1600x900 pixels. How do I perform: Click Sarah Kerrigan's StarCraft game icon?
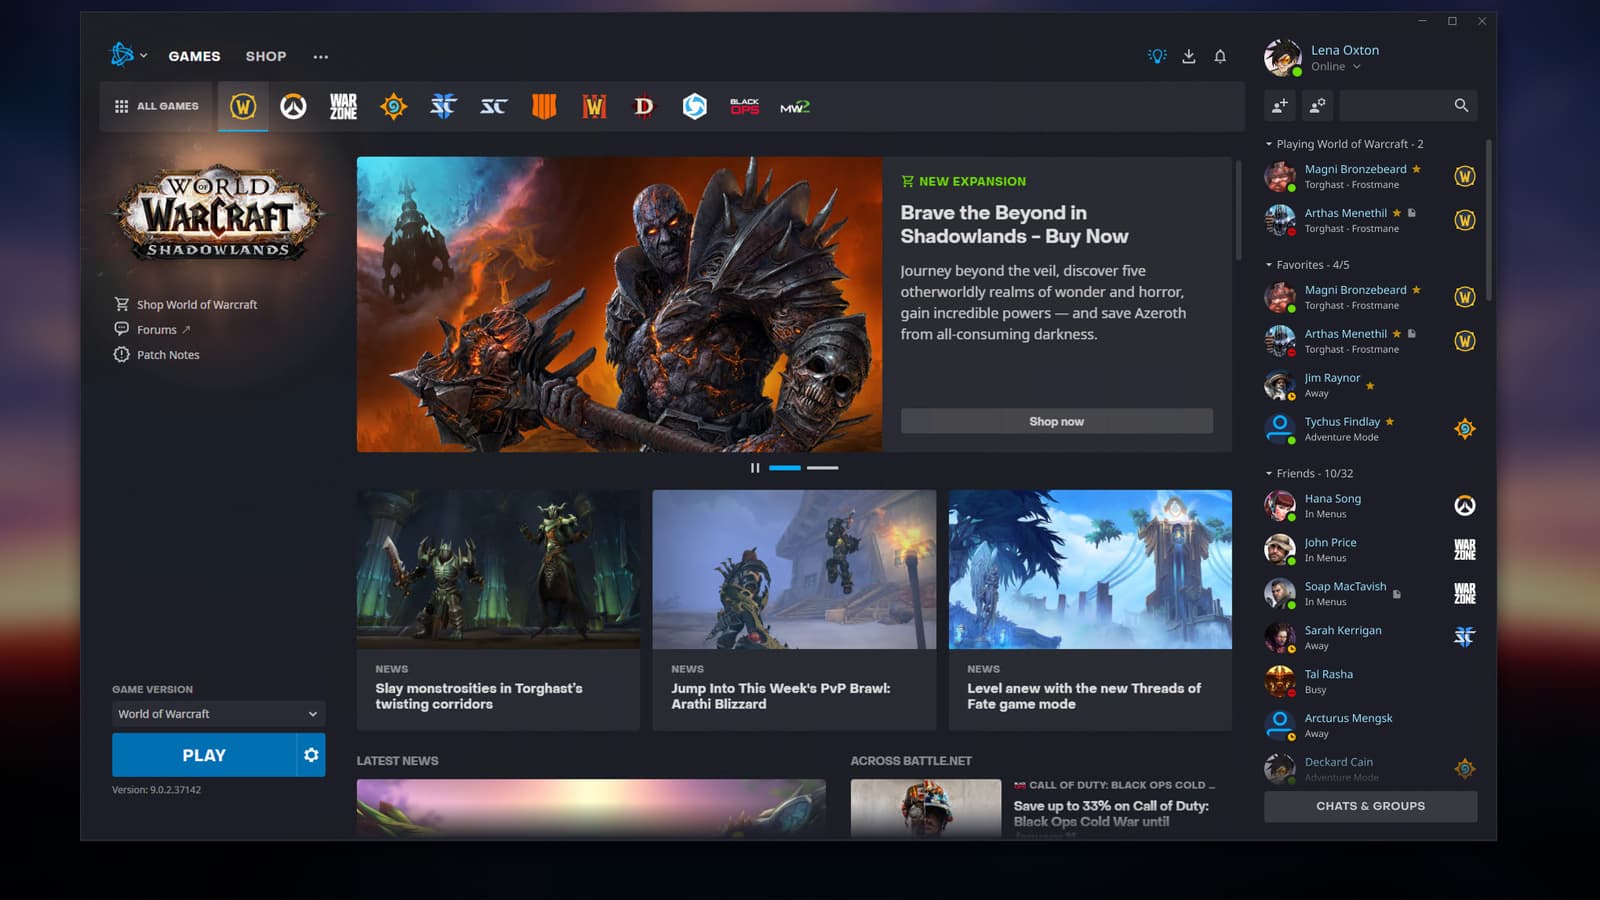tap(1465, 637)
